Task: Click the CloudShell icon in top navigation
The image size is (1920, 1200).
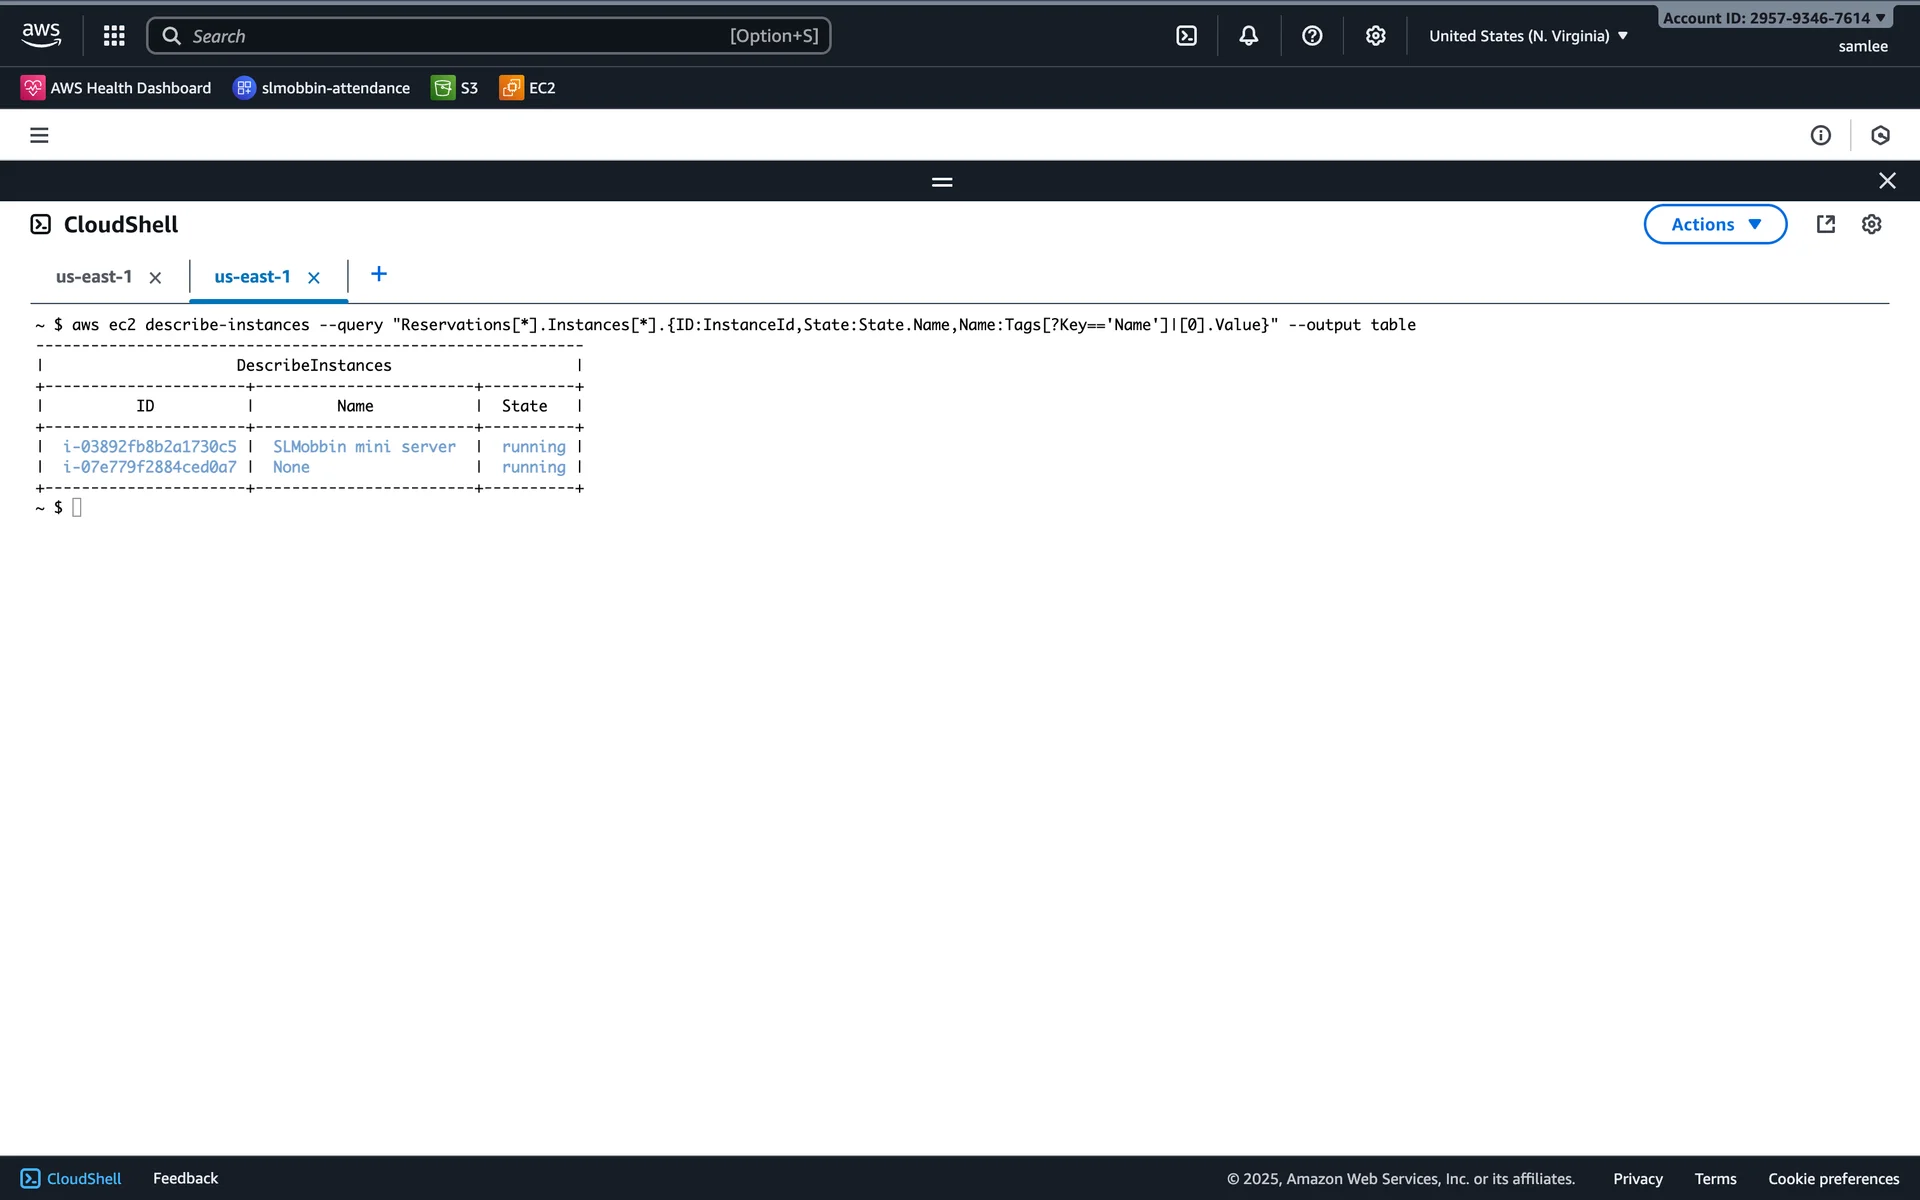Action: coord(1186,36)
